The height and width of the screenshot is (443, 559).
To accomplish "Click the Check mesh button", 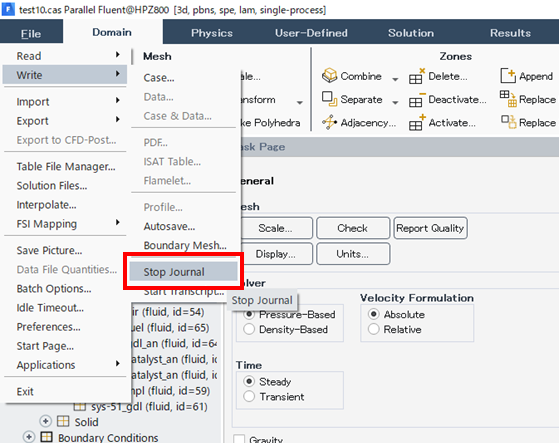I will pyautogui.click(x=353, y=228).
